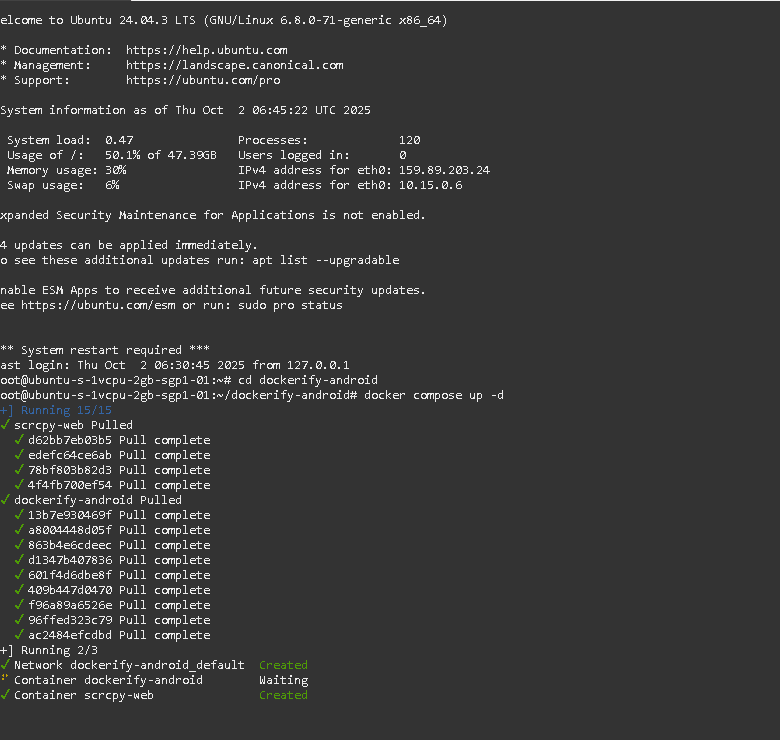
Task: Click the https://ubuntu.com/pro support URL
Action: coord(203,80)
